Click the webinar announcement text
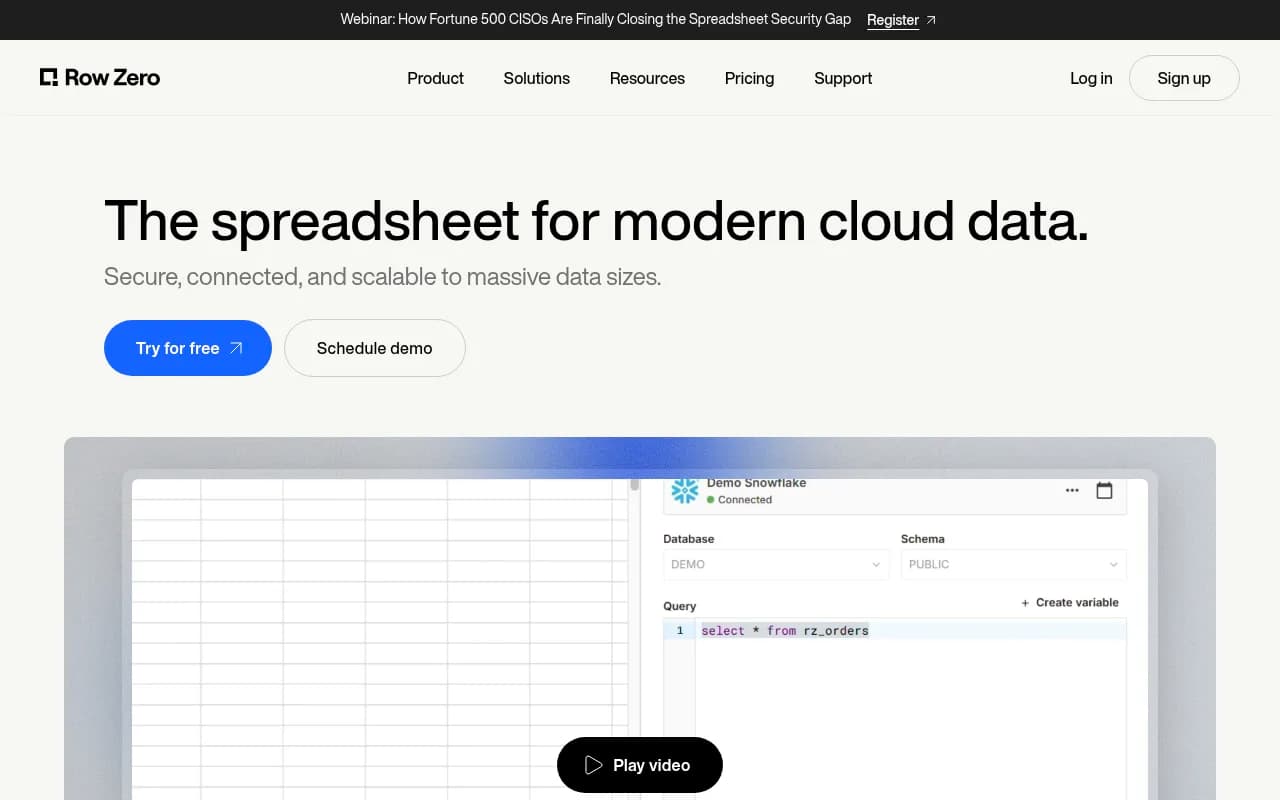Screen dimensions: 1280x800 tap(596, 19)
